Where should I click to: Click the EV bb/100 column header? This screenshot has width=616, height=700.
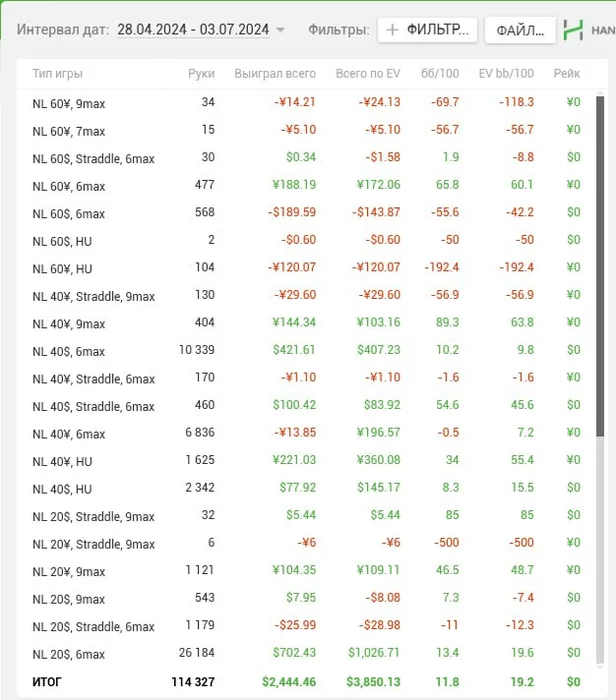click(506, 74)
